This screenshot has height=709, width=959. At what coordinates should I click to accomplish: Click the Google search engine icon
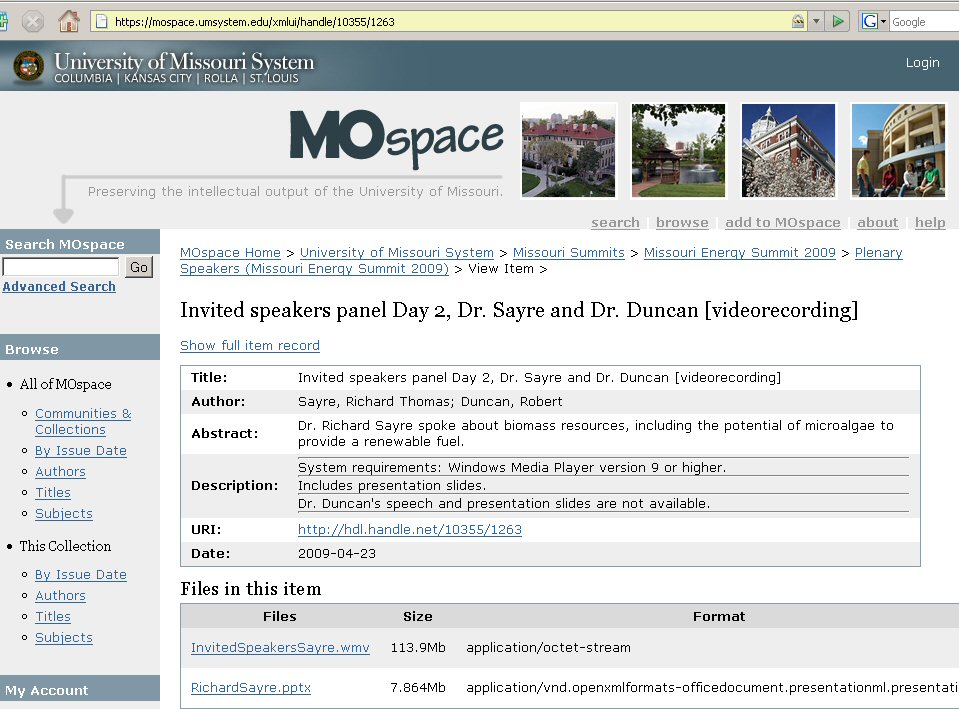869,21
